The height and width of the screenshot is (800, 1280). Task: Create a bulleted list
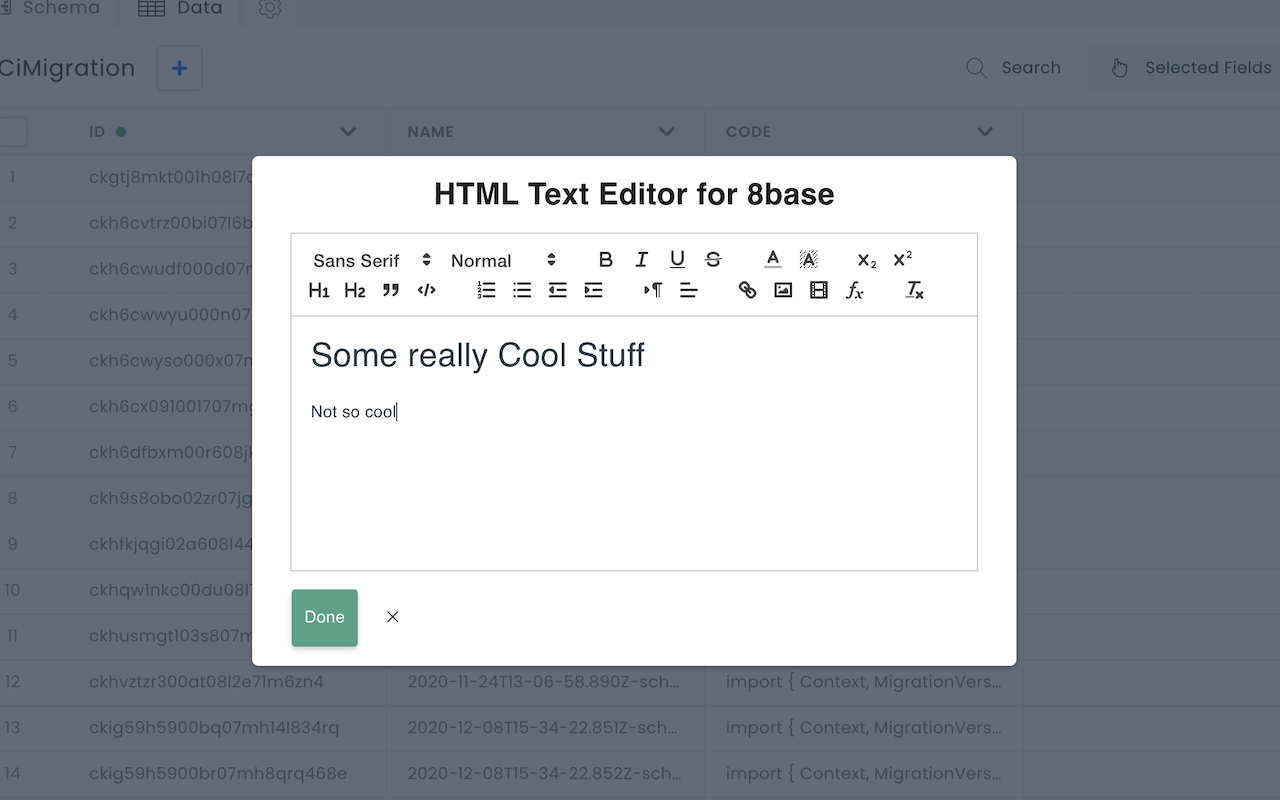tap(522, 290)
